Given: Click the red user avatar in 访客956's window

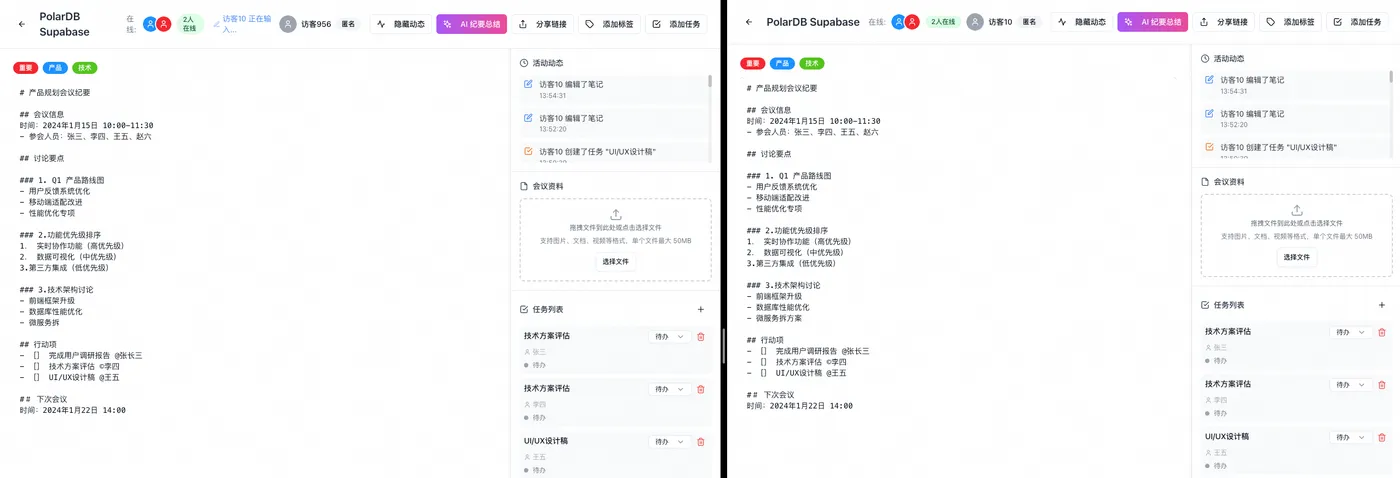Looking at the screenshot, I should tap(164, 24).
